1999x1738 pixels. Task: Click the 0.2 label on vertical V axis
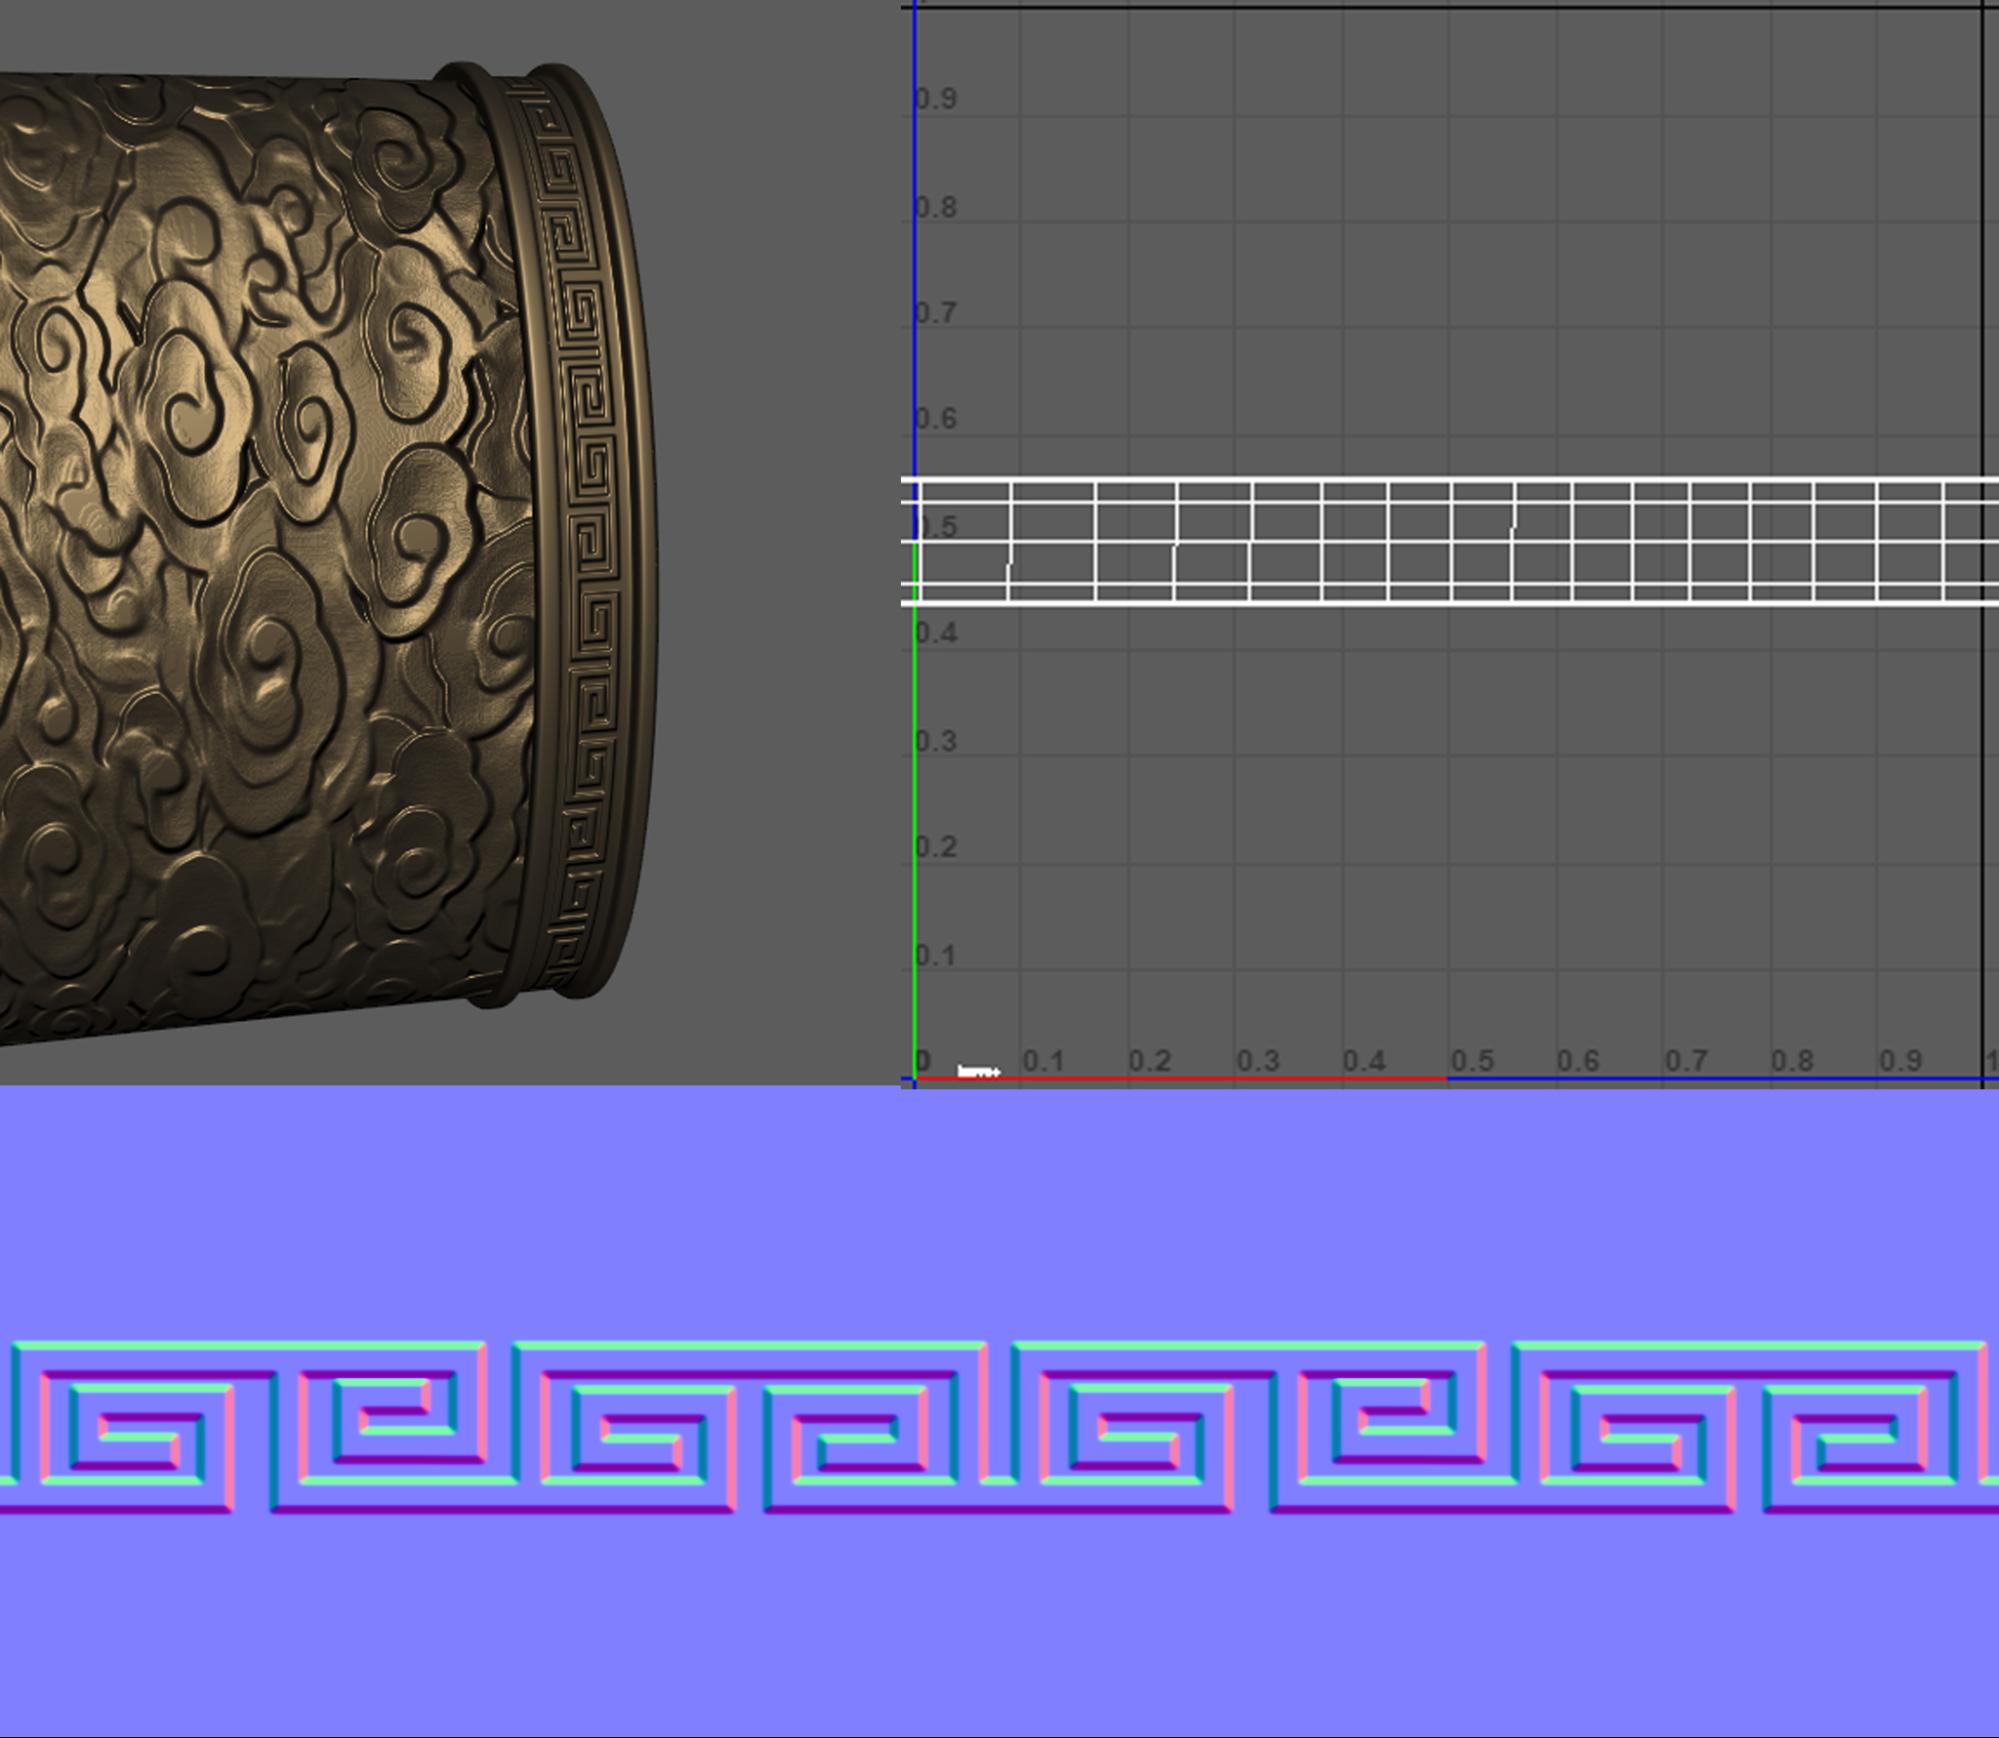click(937, 847)
